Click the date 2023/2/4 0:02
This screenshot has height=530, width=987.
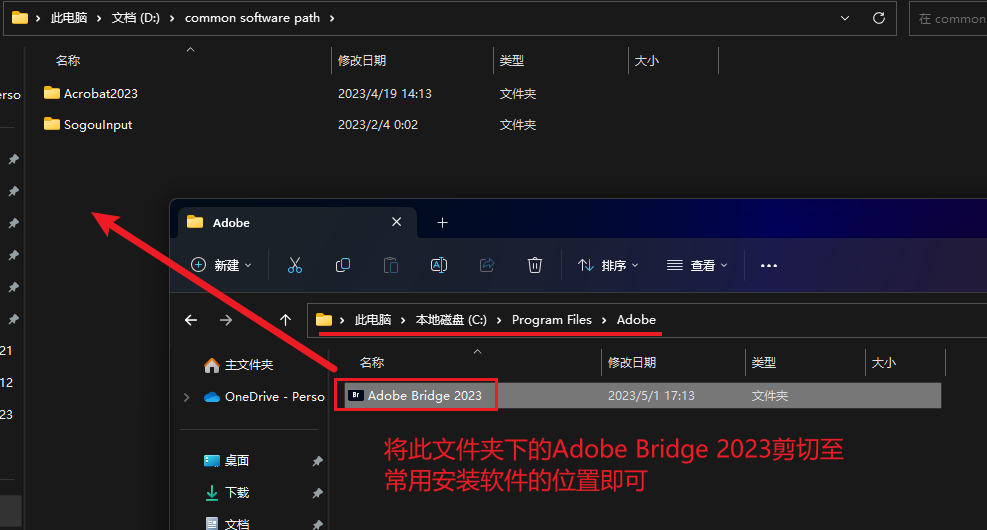(x=378, y=125)
